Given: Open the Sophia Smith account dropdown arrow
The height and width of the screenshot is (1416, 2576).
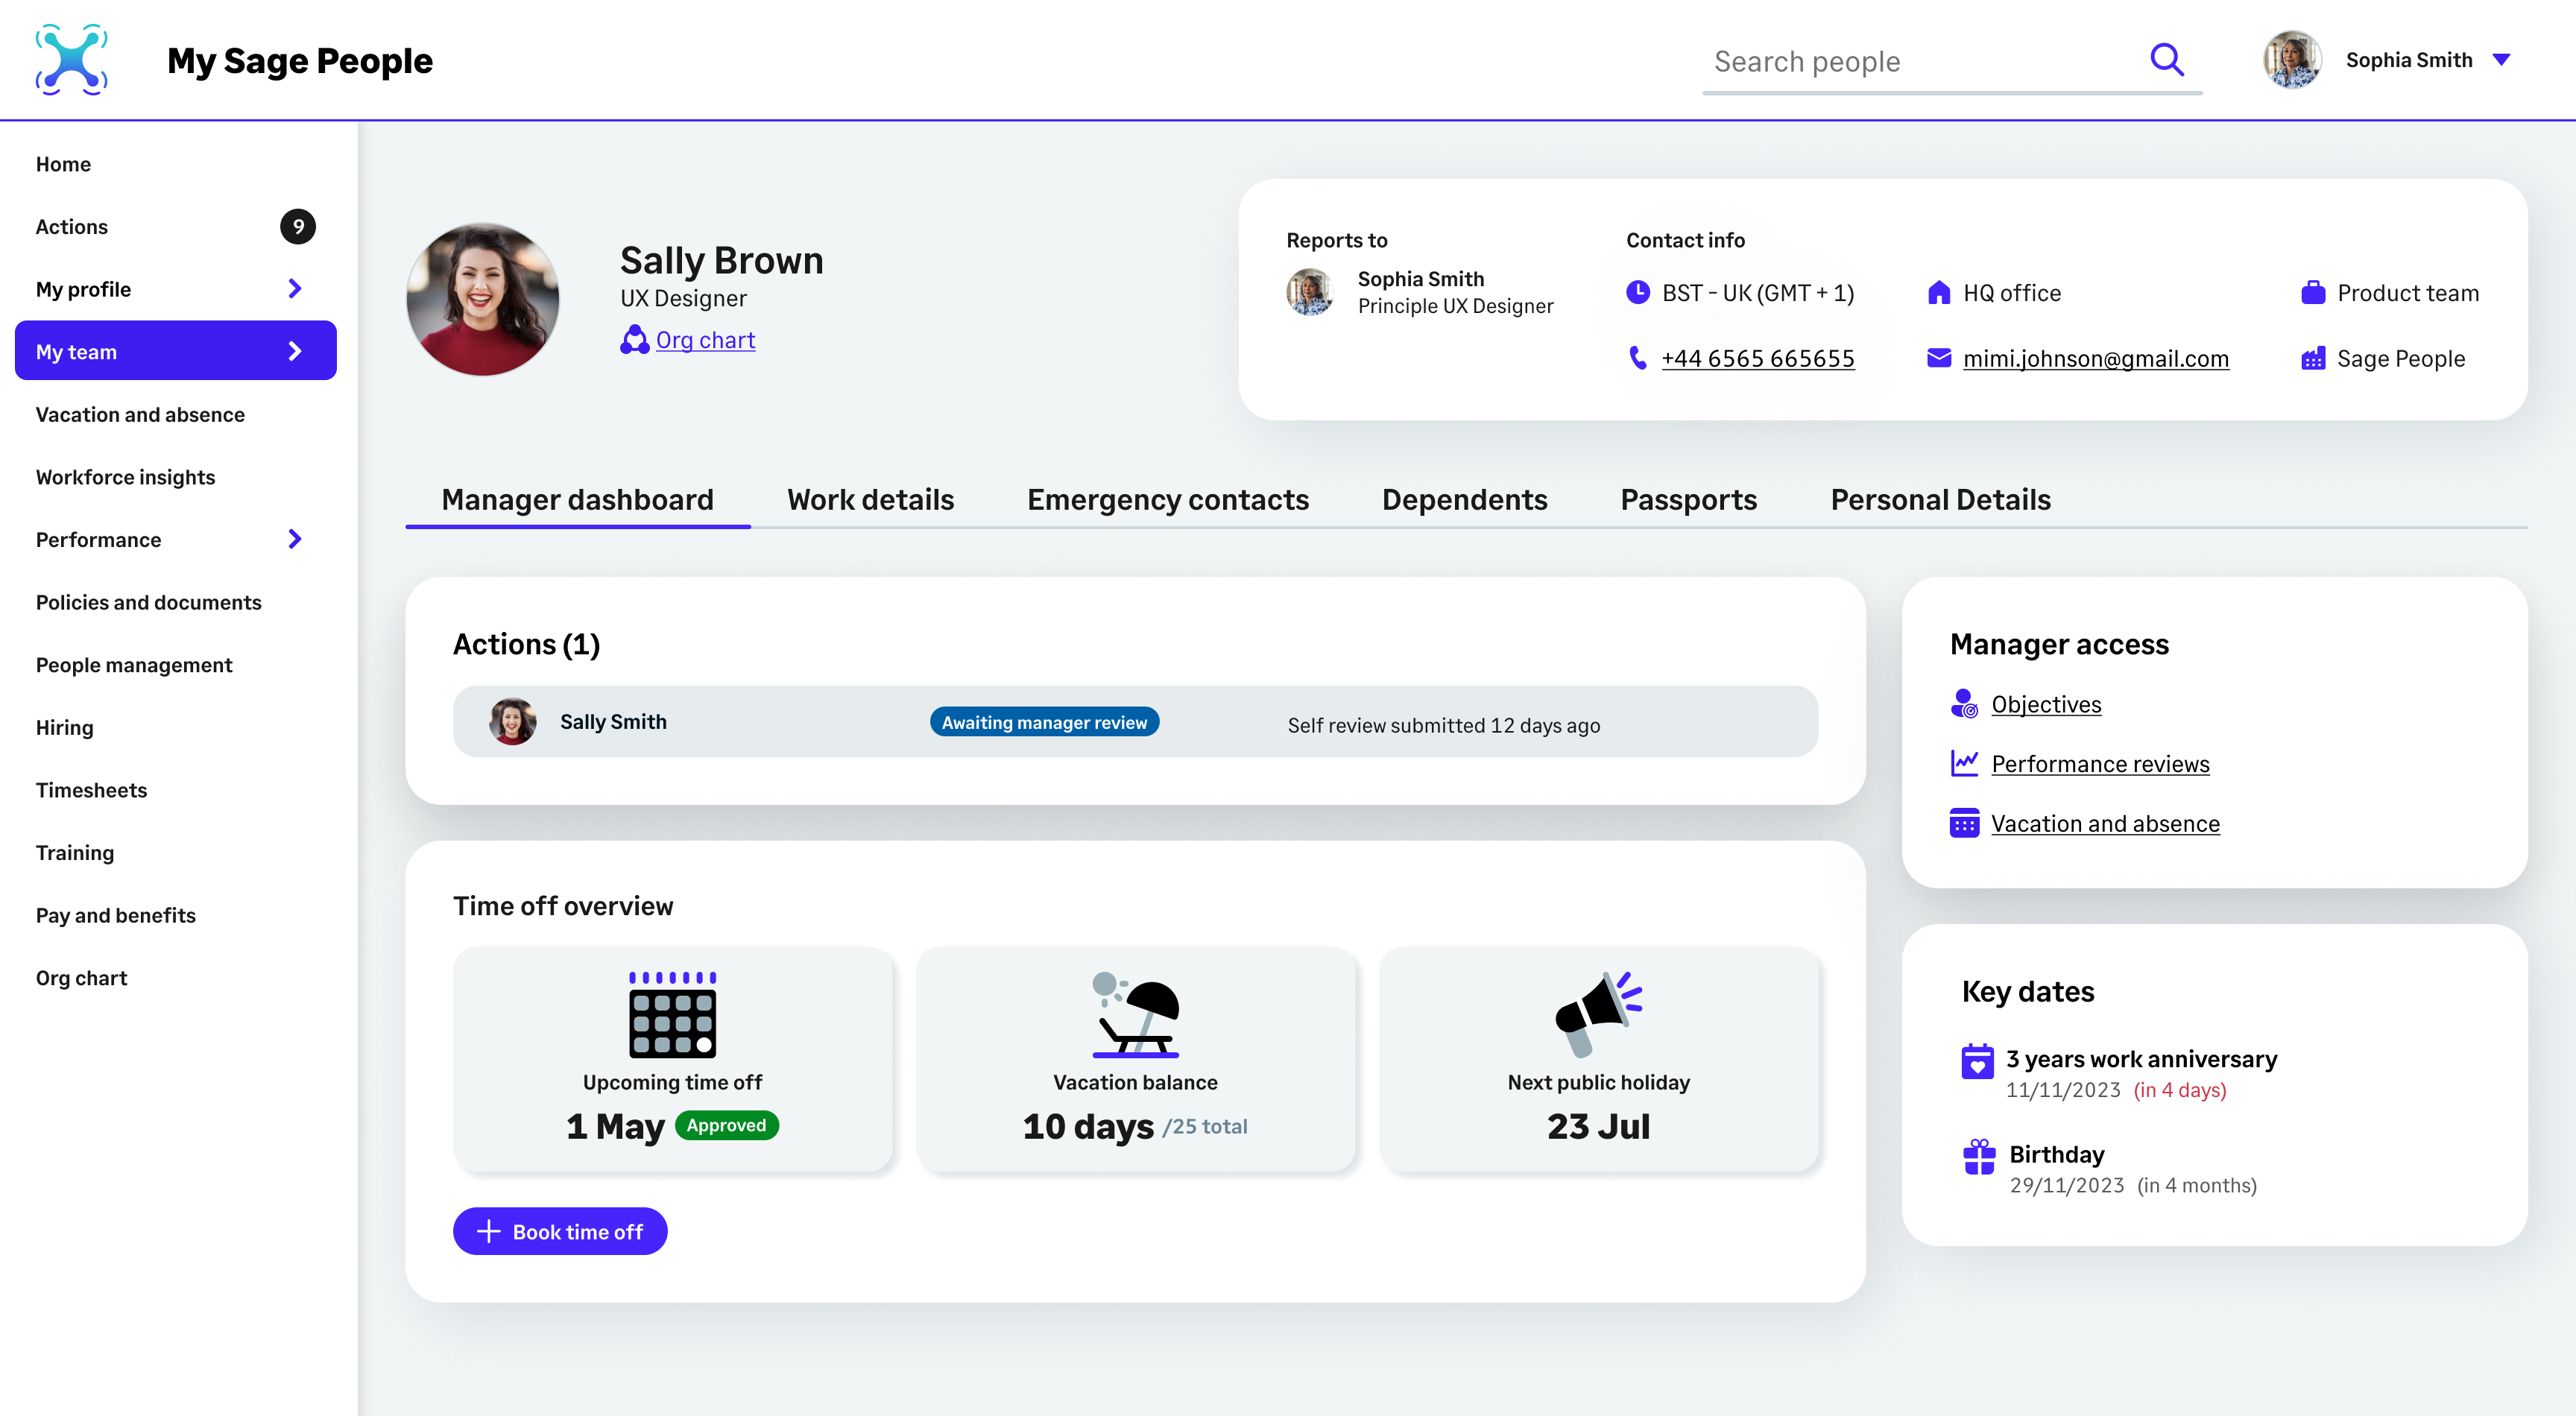Looking at the screenshot, I should 2501,60.
